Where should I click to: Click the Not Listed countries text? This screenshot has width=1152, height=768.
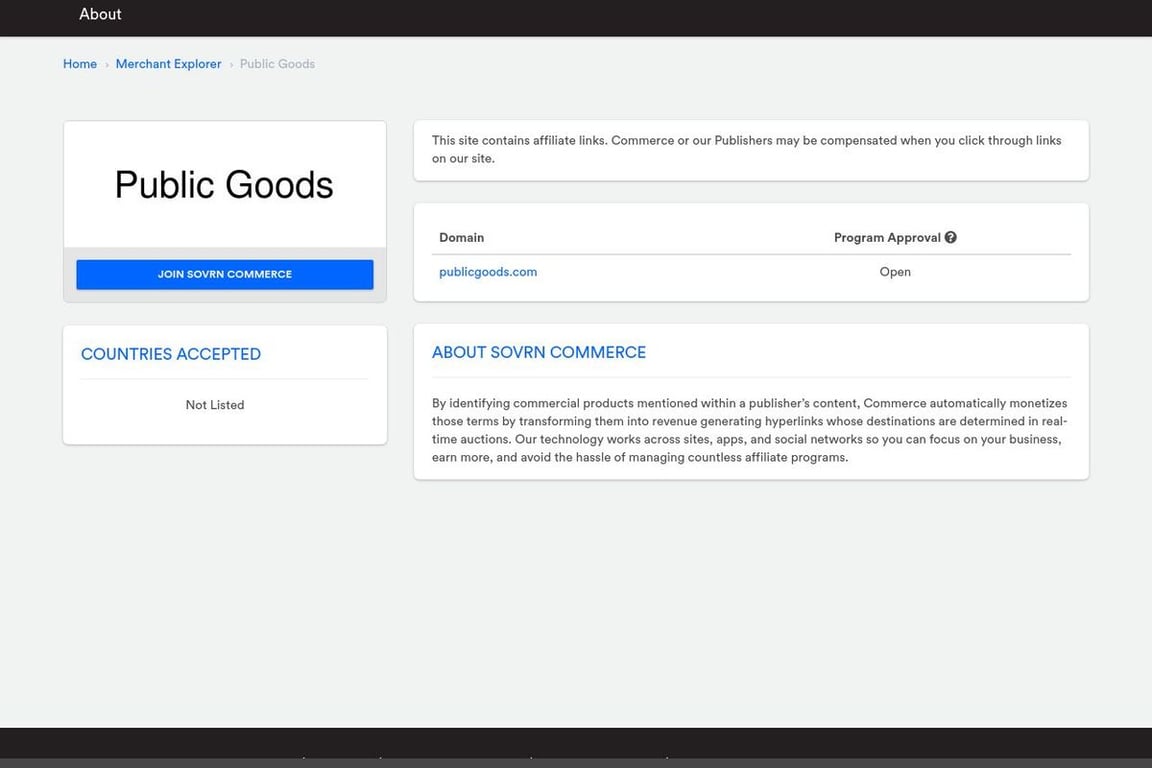(x=215, y=405)
